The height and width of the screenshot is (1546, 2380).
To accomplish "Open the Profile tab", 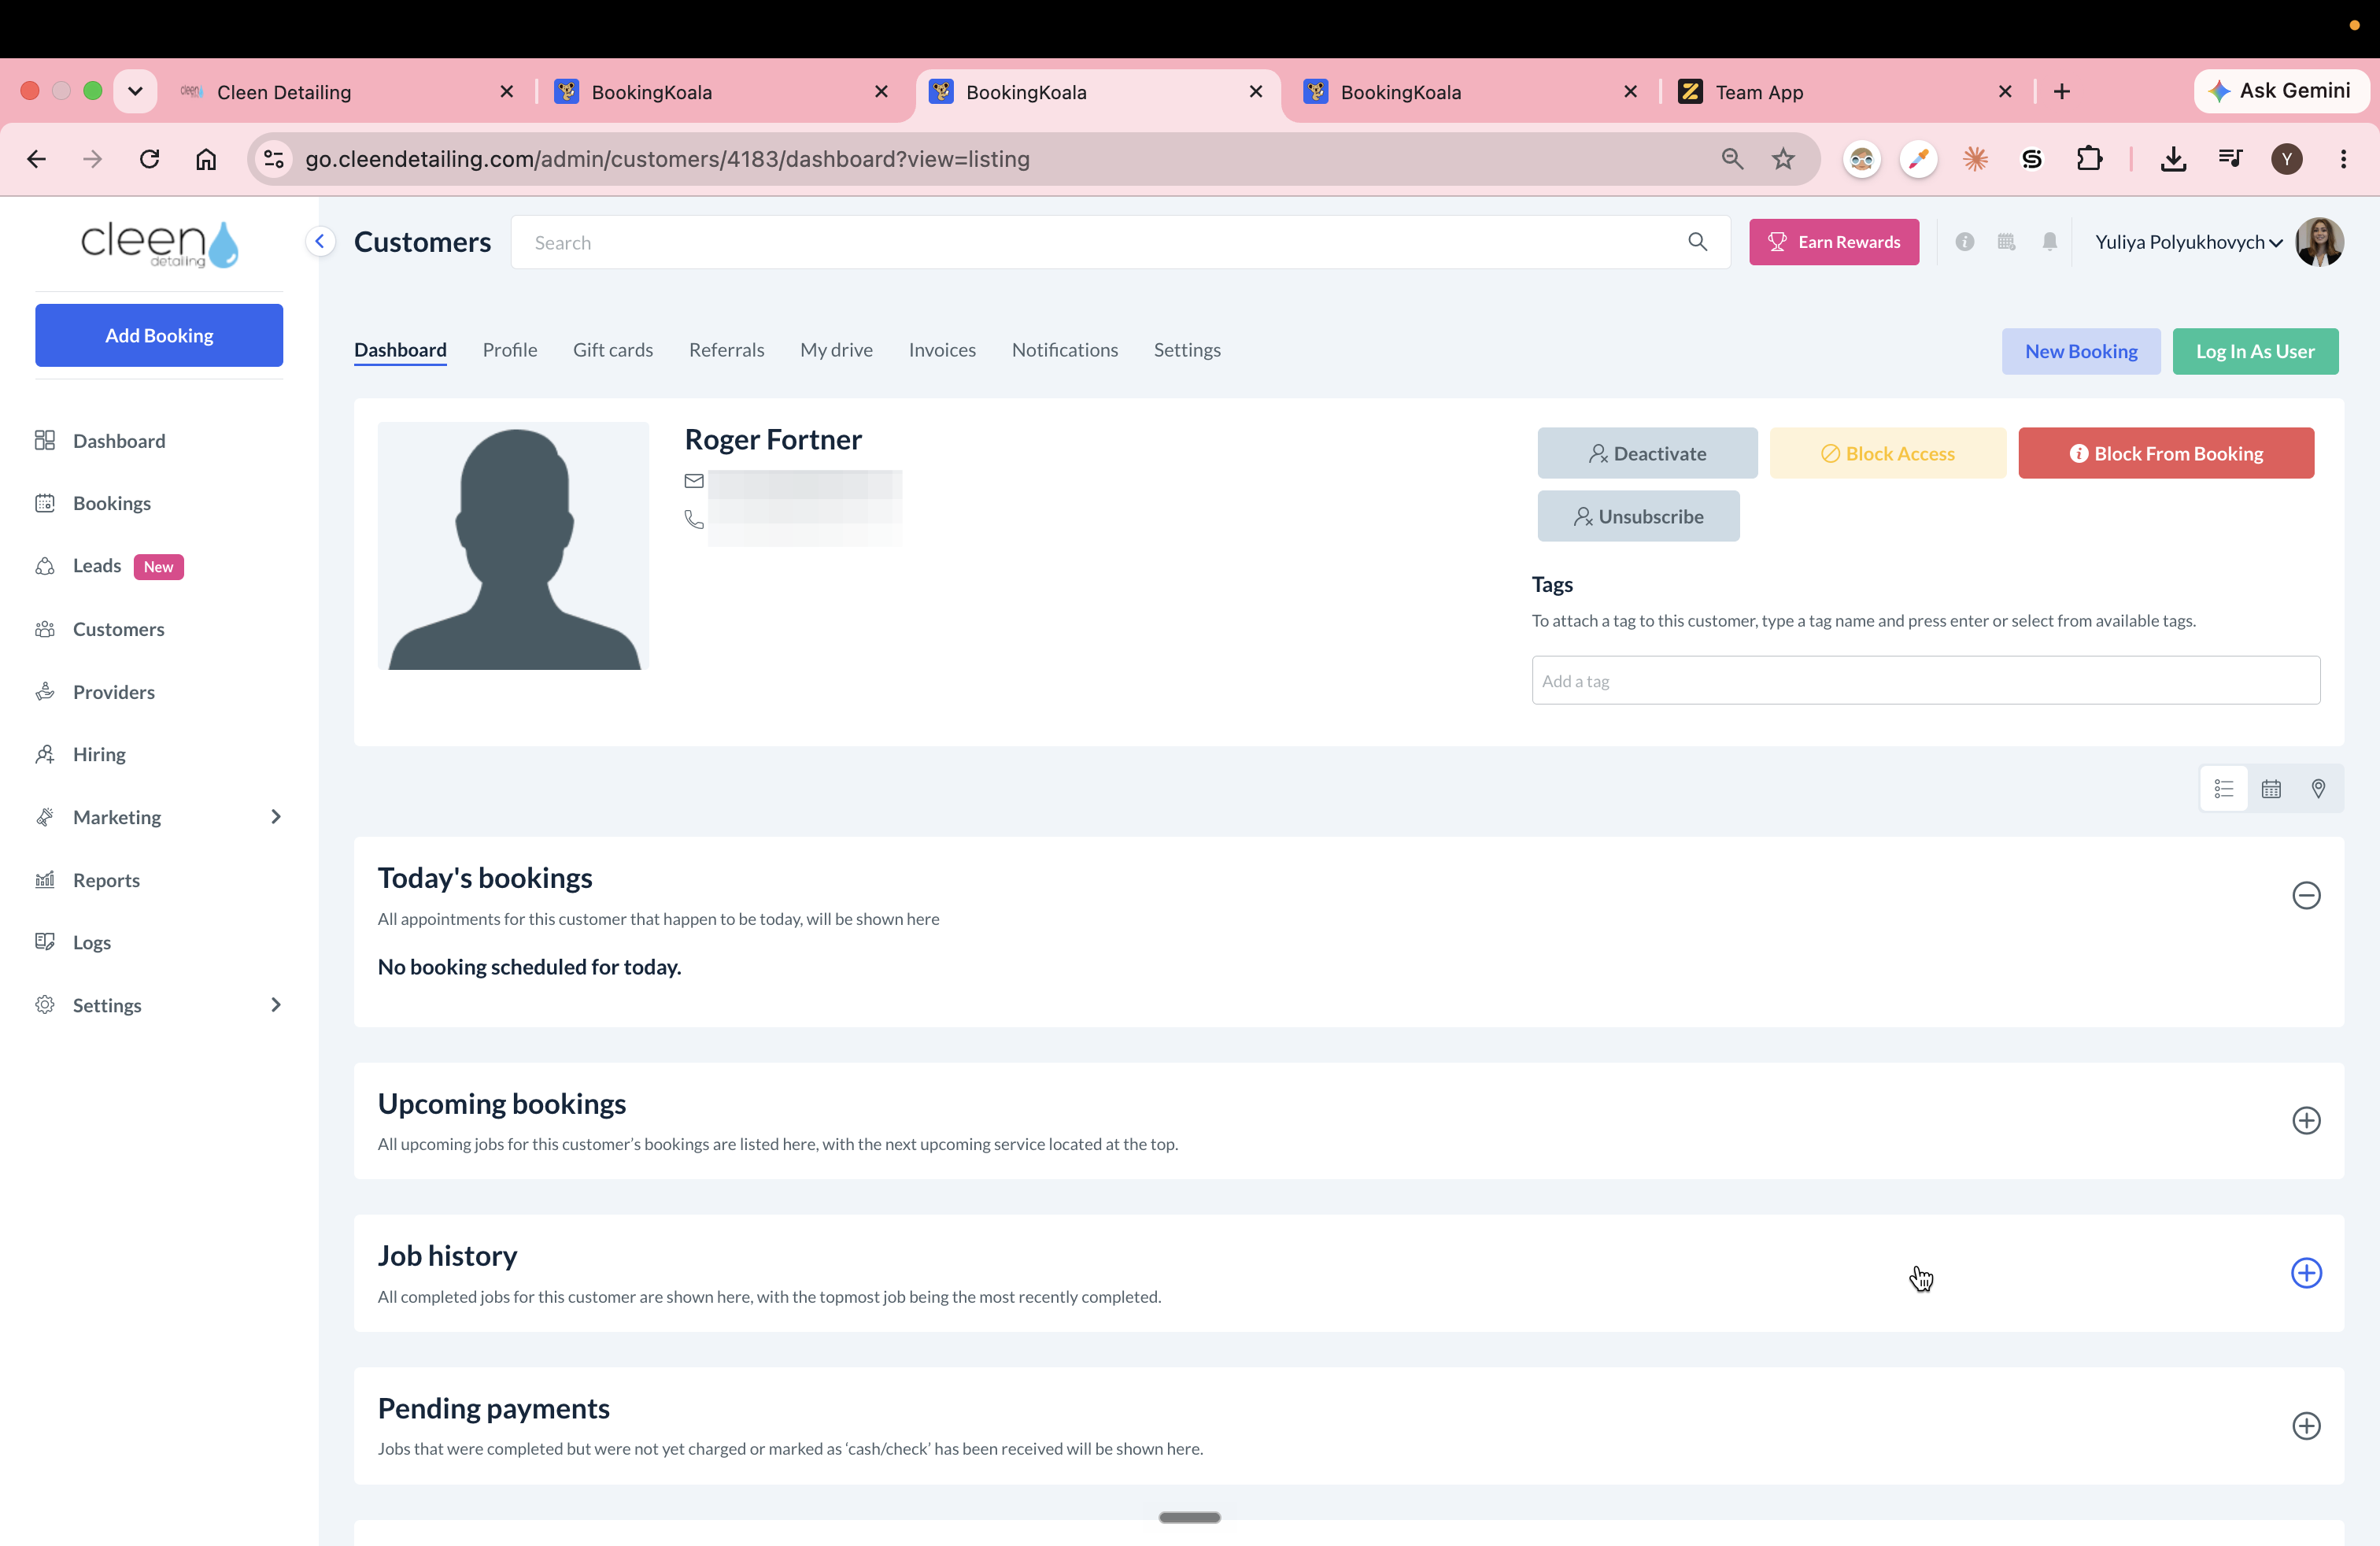I will click(509, 350).
